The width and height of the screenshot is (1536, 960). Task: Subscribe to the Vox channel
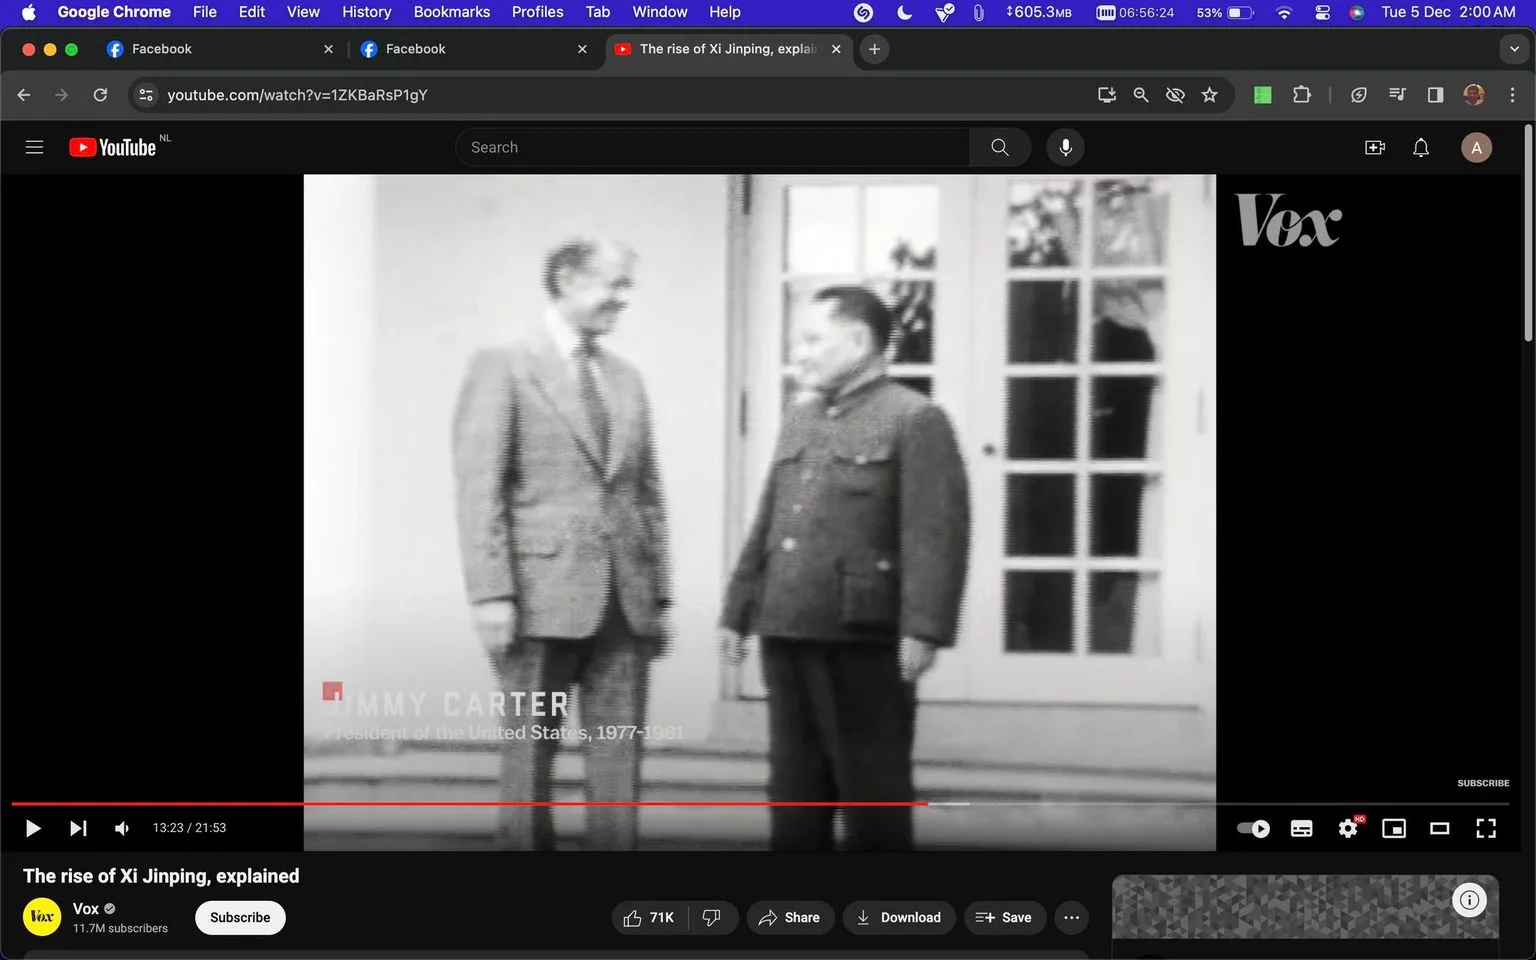click(x=240, y=917)
